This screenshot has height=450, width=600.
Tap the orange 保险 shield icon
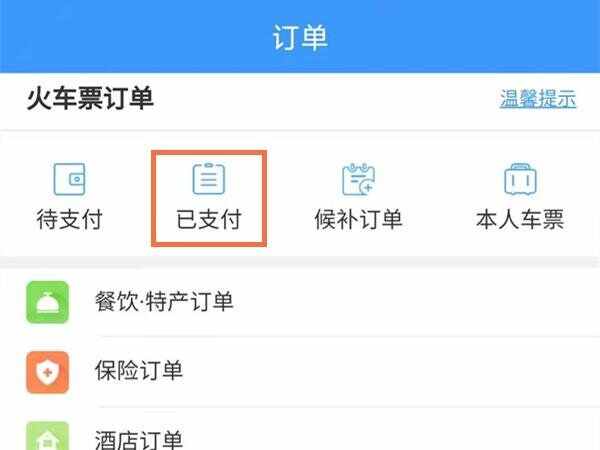click(x=47, y=372)
